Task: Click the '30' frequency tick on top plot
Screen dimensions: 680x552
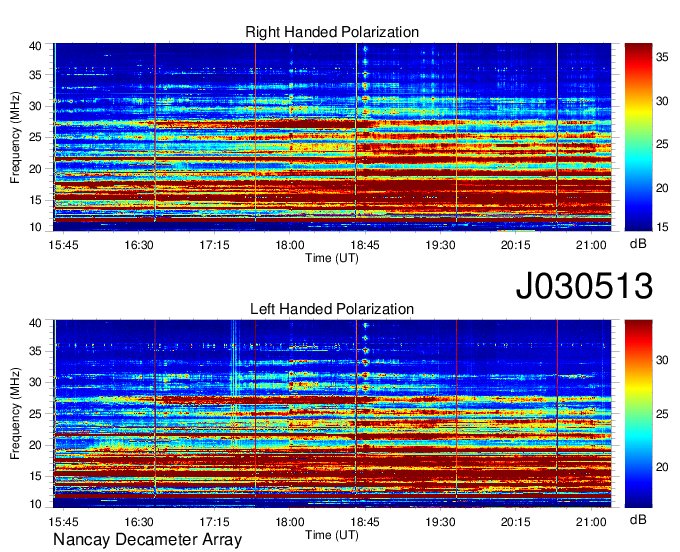Action: tap(35, 106)
